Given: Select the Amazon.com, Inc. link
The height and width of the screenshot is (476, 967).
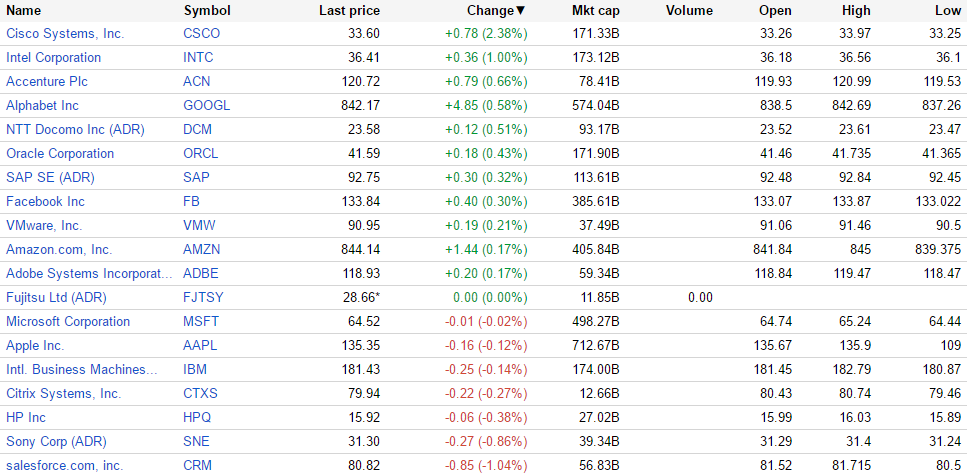Looking at the screenshot, I should [x=59, y=250].
